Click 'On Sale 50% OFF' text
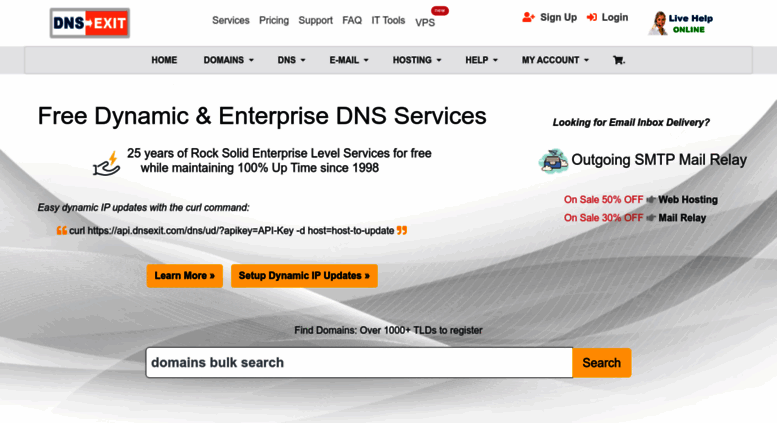Image resolution: width=777 pixels, height=423 pixels. [603, 200]
